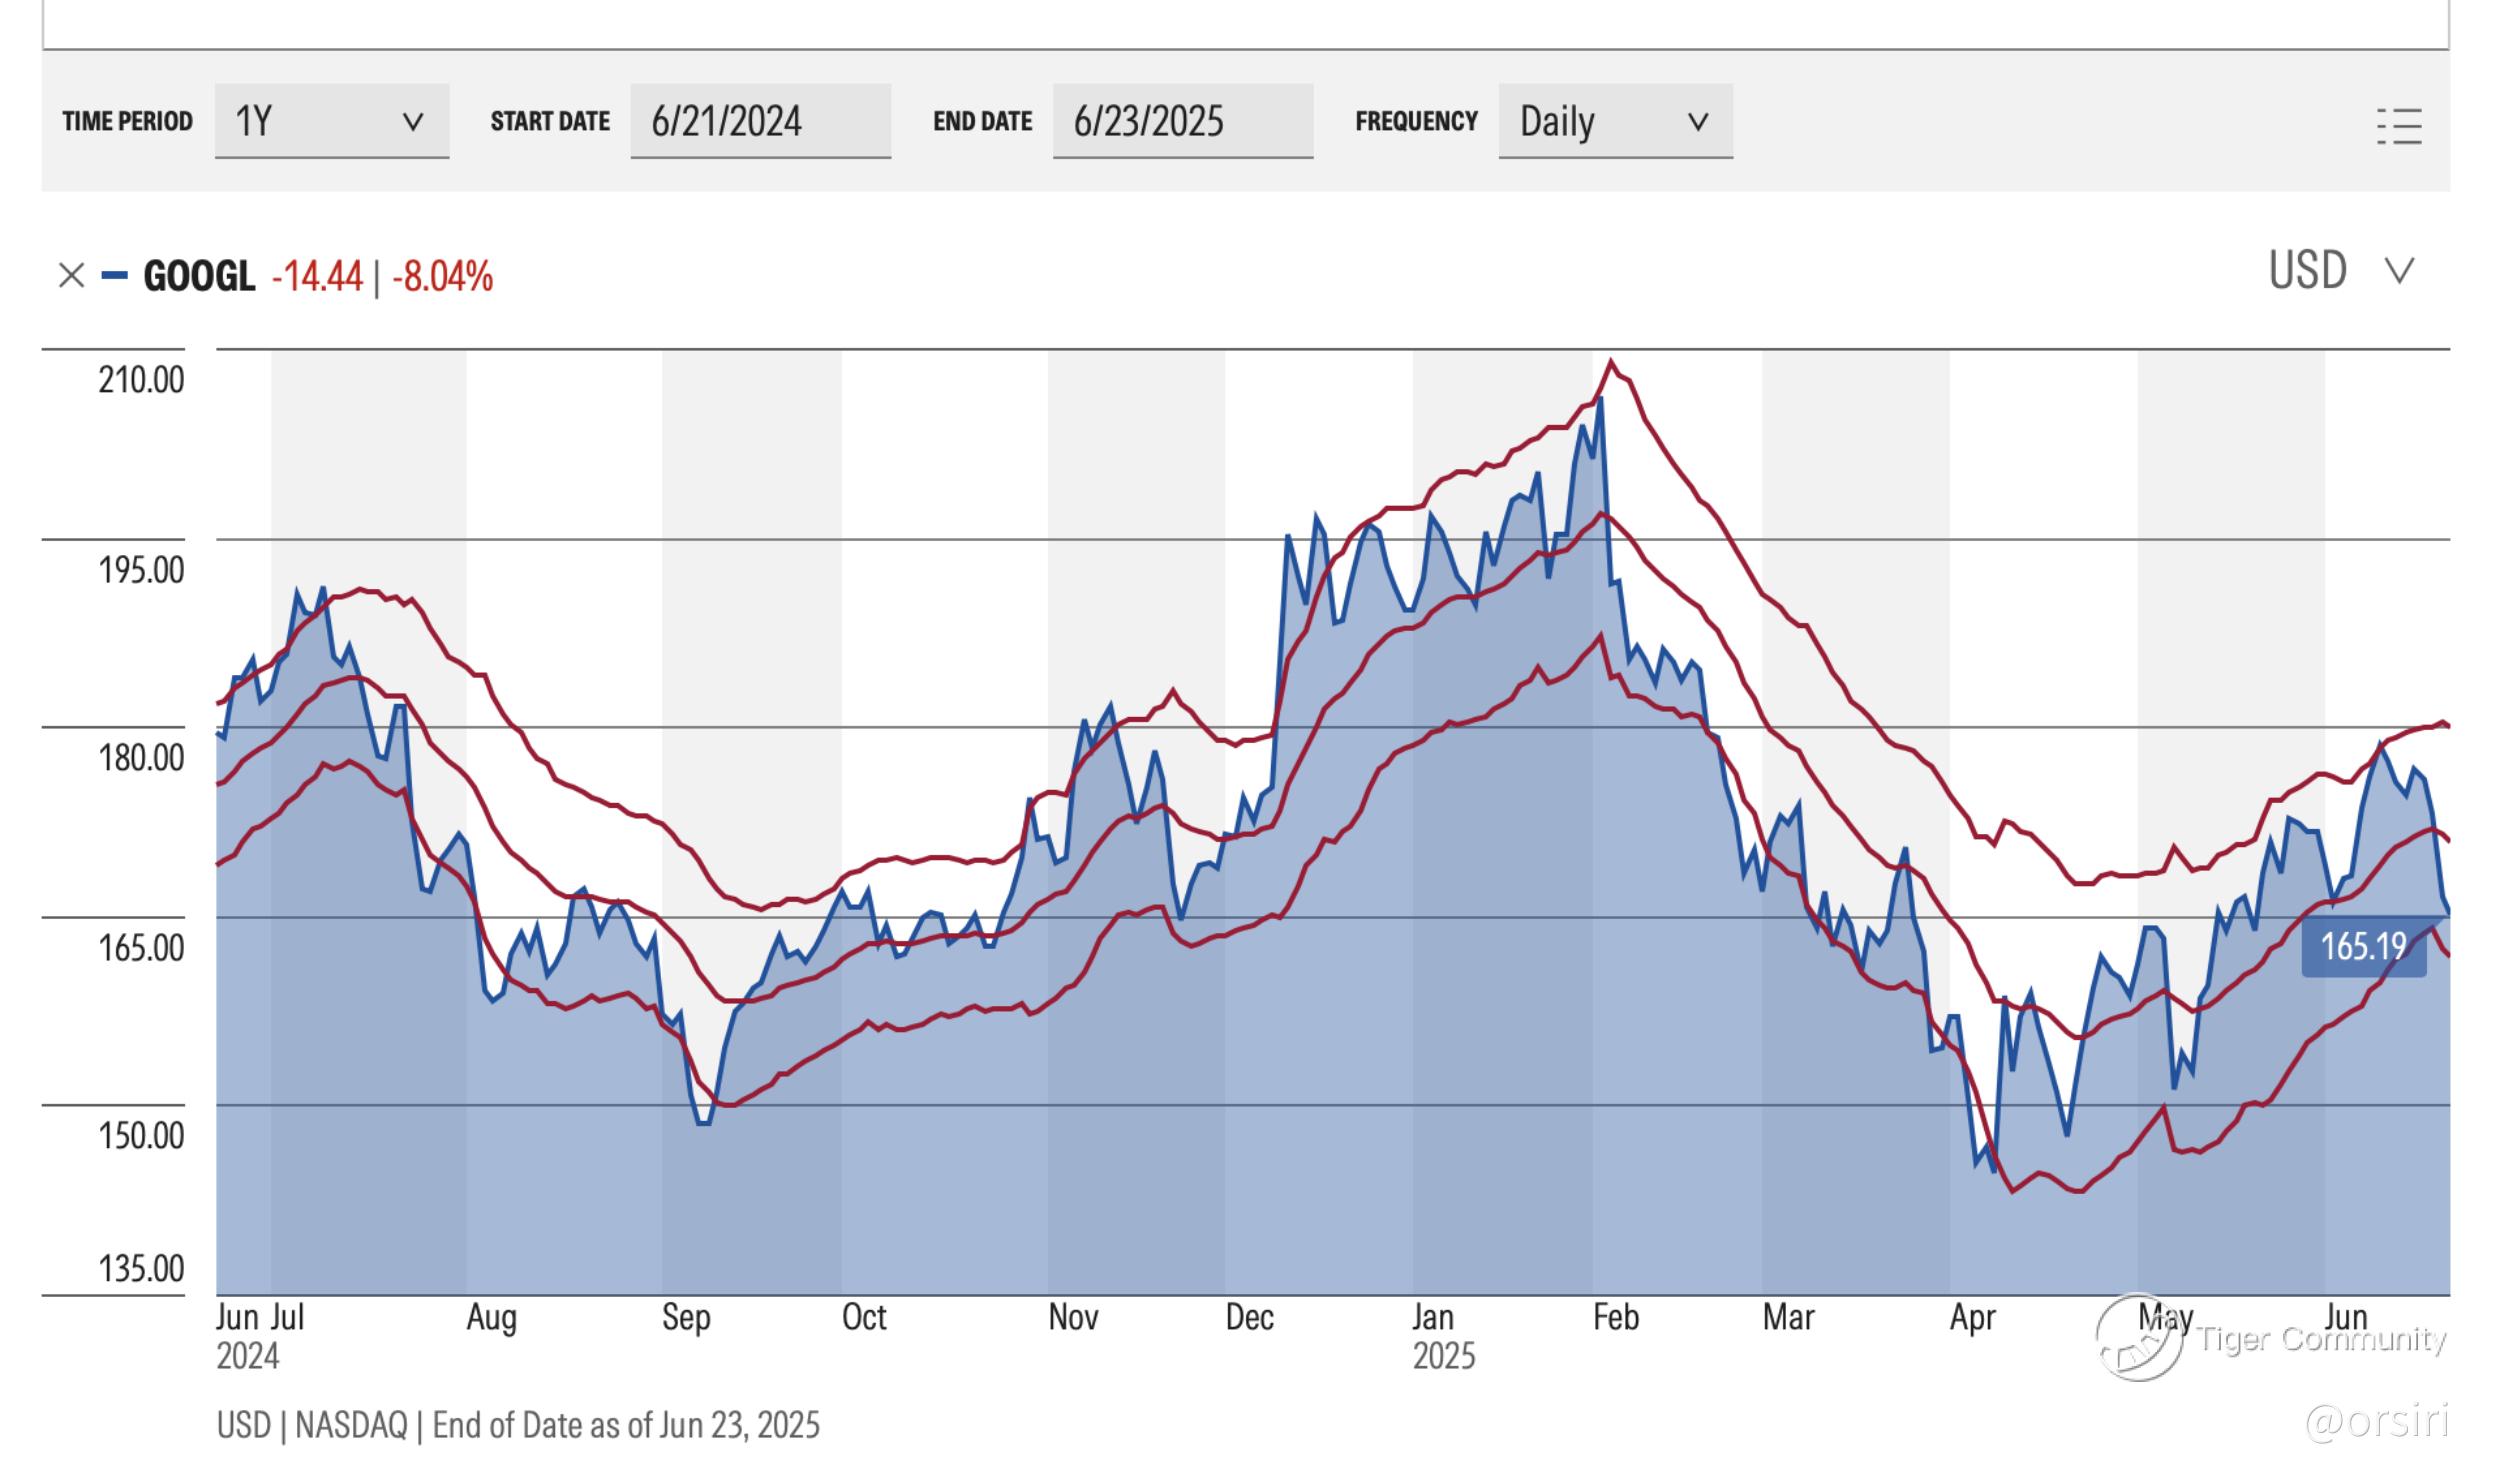The height and width of the screenshot is (1478, 2500).
Task: Select the Sep month axis label
Action: tap(686, 1317)
